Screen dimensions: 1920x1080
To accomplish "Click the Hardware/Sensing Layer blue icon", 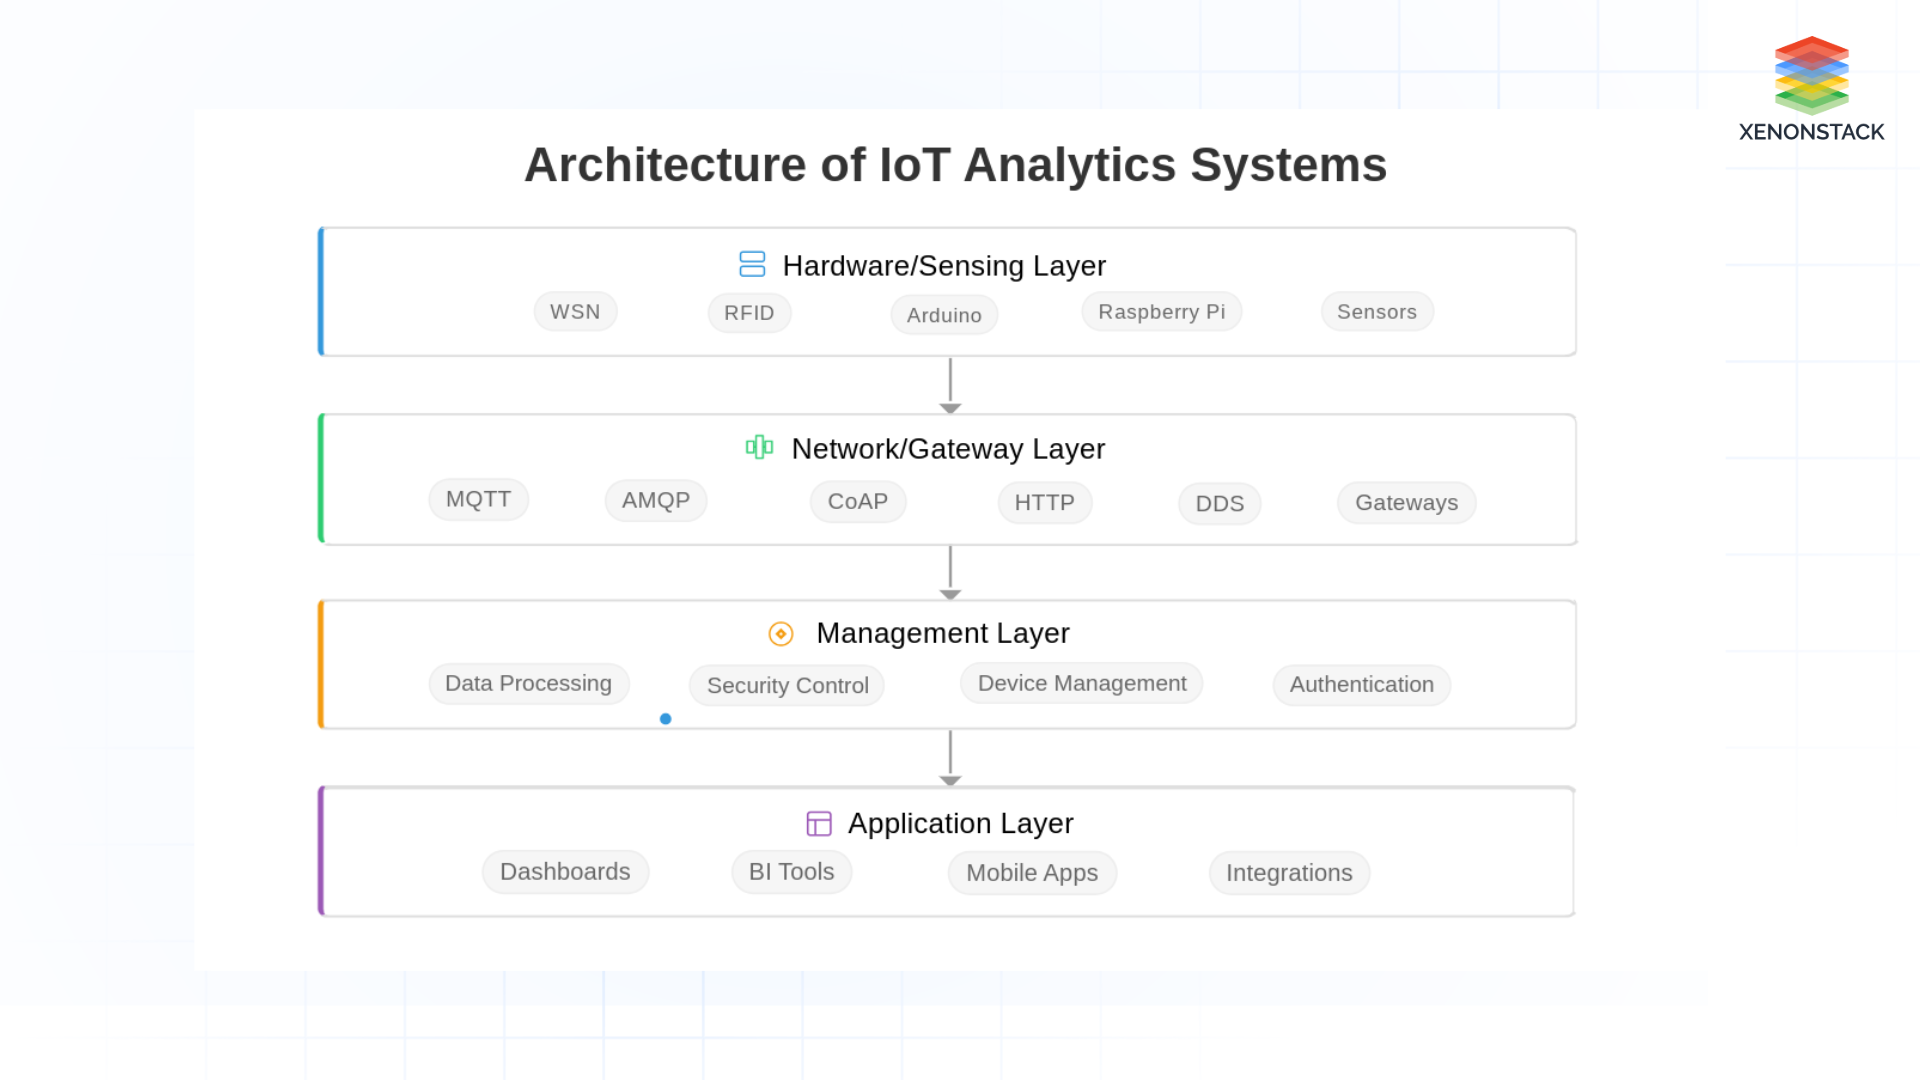I will [751, 265].
